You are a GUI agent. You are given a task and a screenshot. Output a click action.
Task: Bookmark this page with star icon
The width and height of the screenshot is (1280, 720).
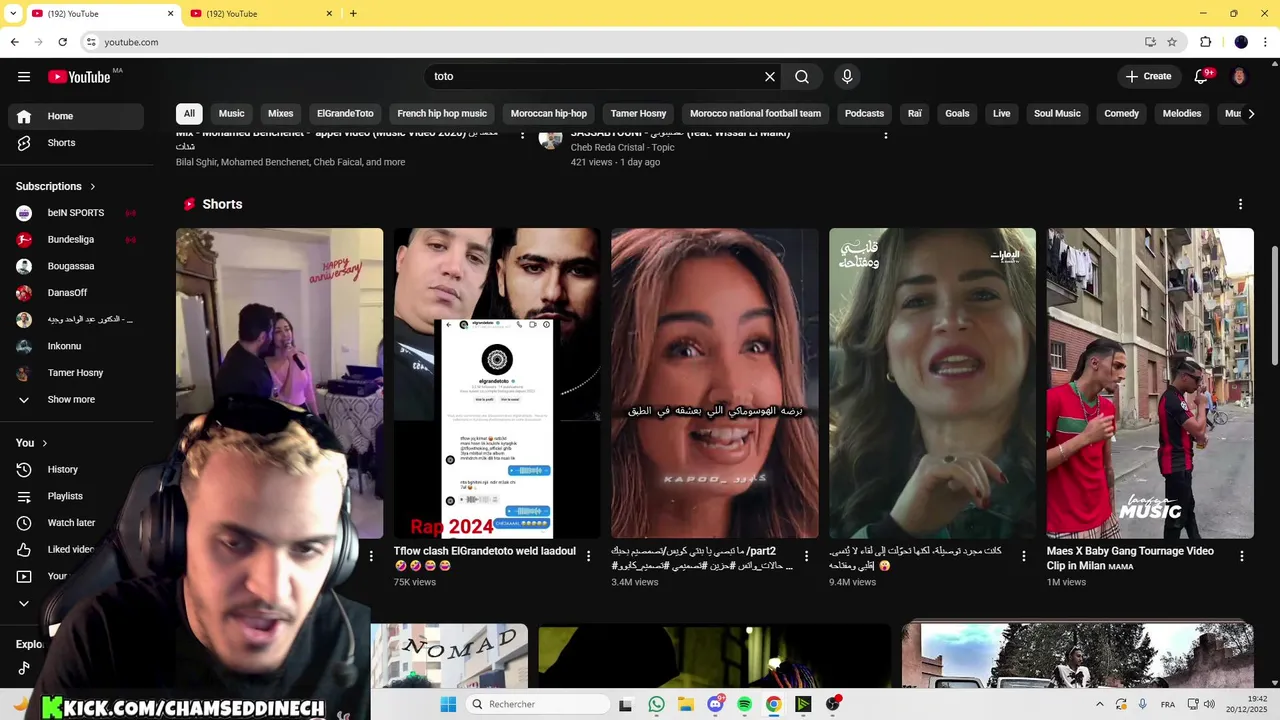[1172, 42]
